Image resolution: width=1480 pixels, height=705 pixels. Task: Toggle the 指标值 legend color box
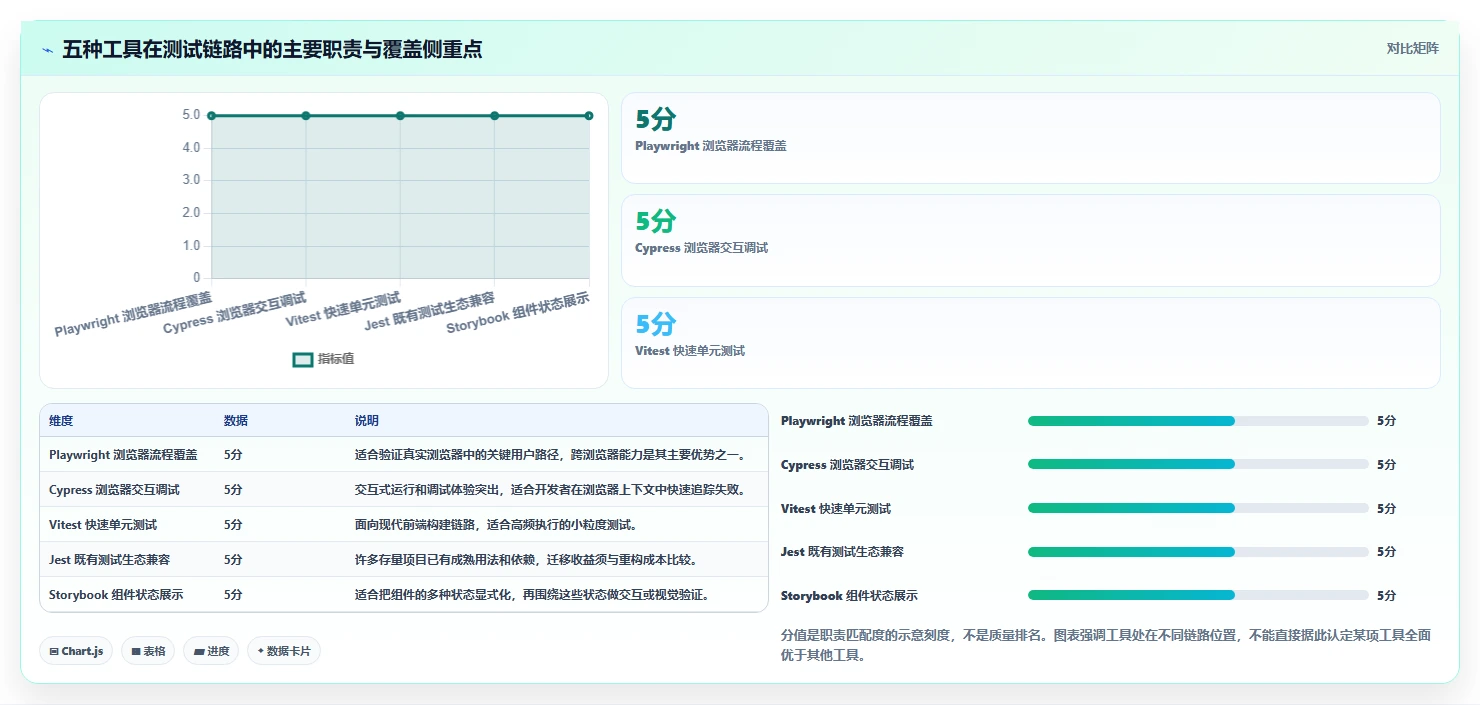(303, 360)
